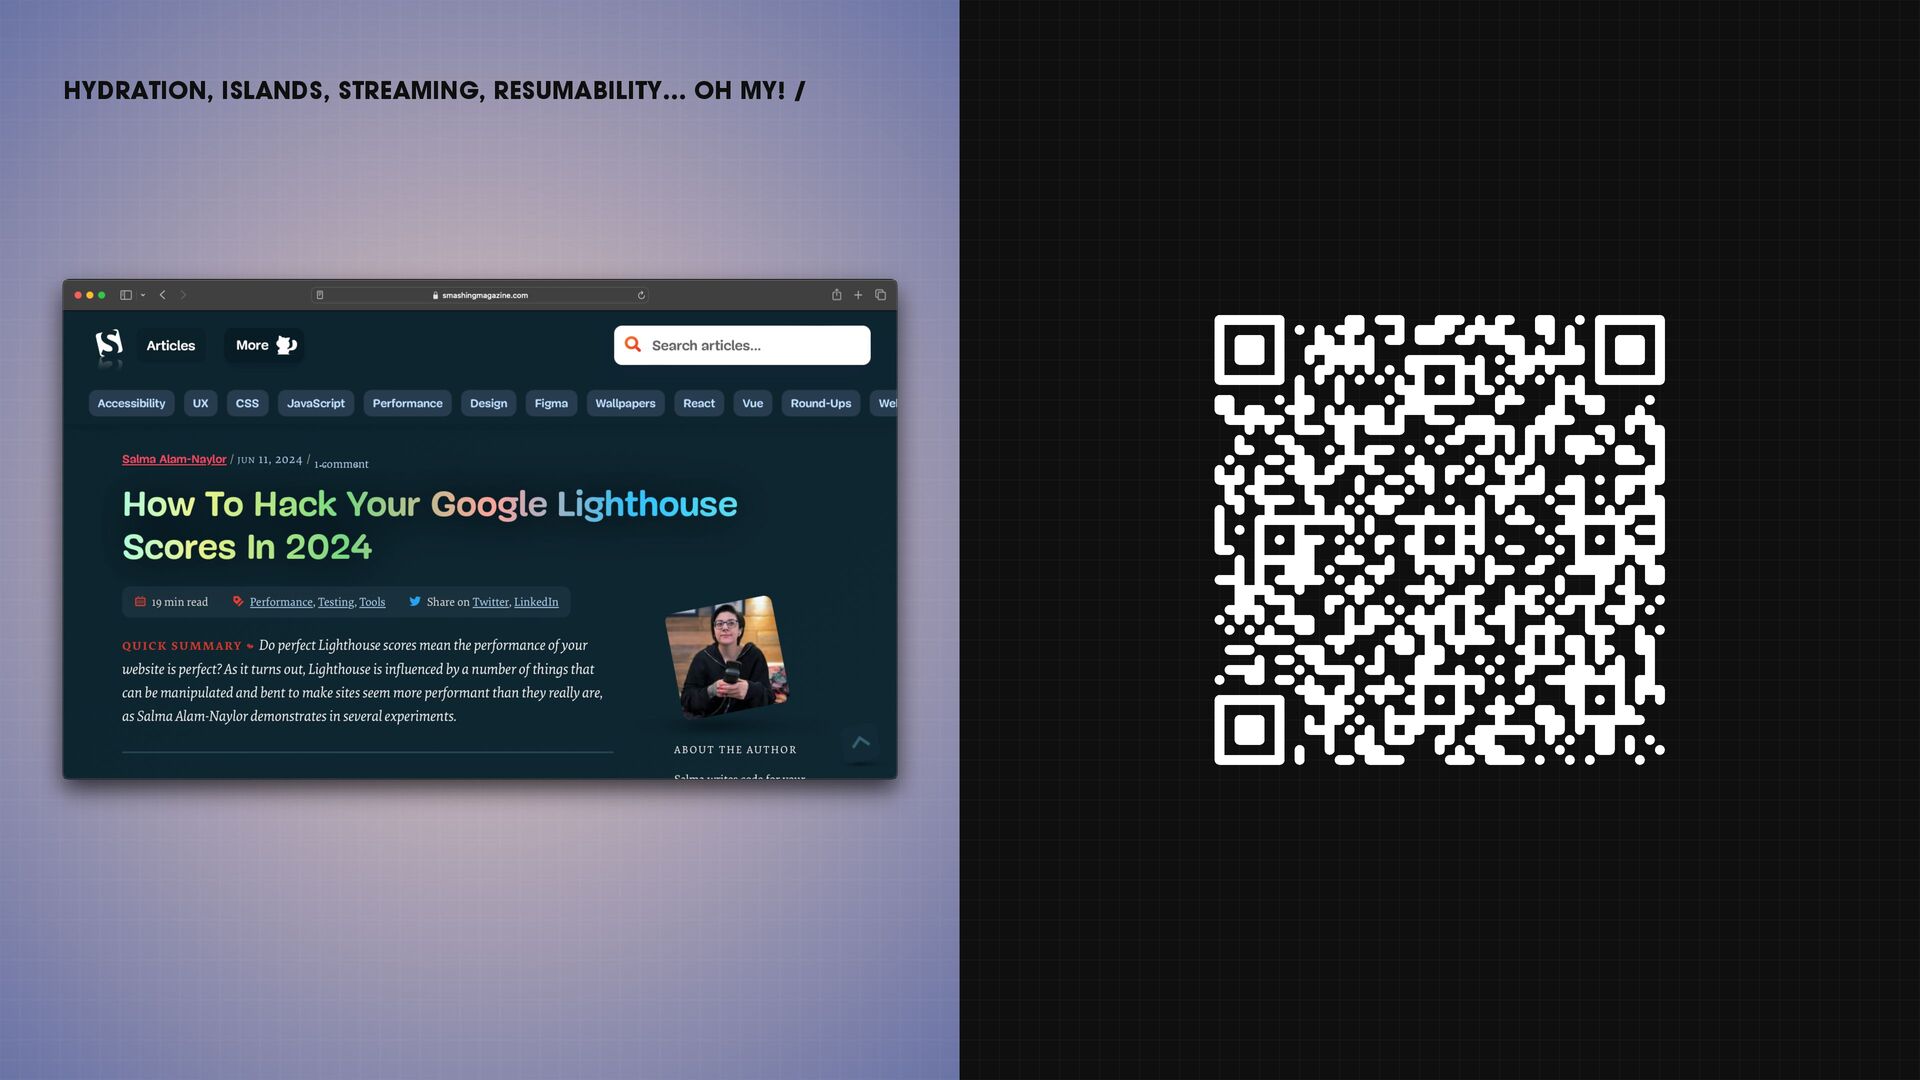Image resolution: width=1920 pixels, height=1080 pixels.
Task: Open the More menu with the cat icon
Action: tap(265, 345)
